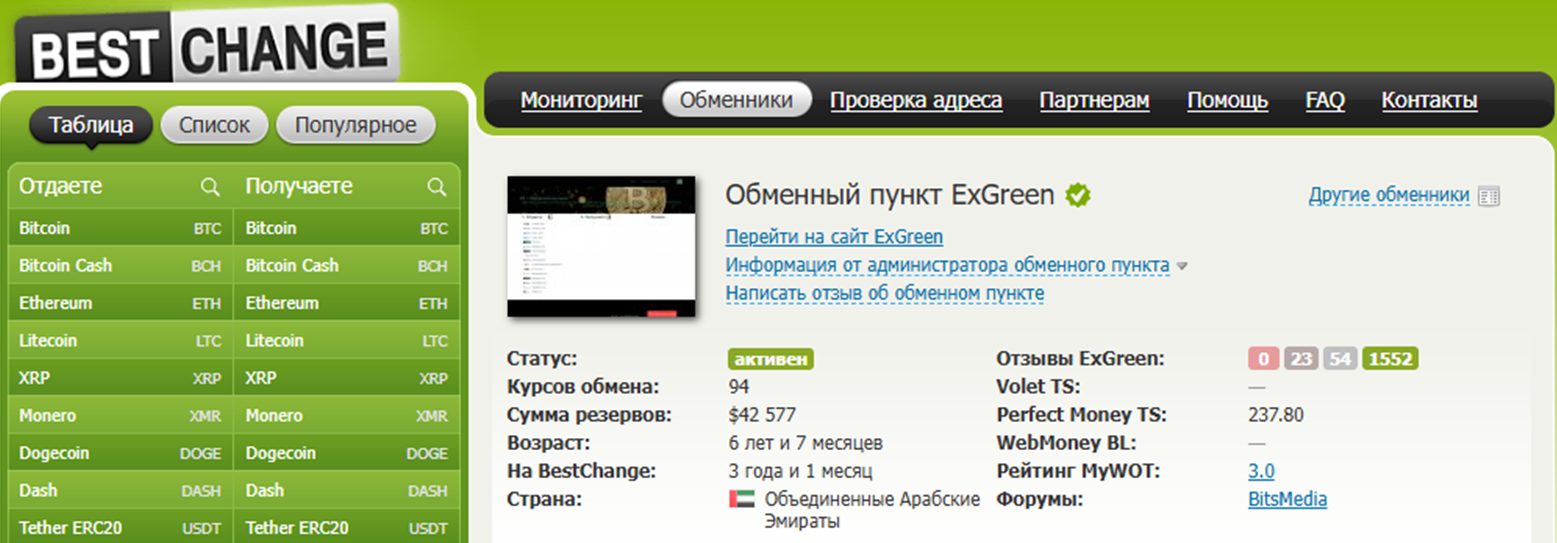Open Информация от администратора обменного пункта
Image resolution: width=1557 pixels, height=543 pixels.
coord(947,265)
